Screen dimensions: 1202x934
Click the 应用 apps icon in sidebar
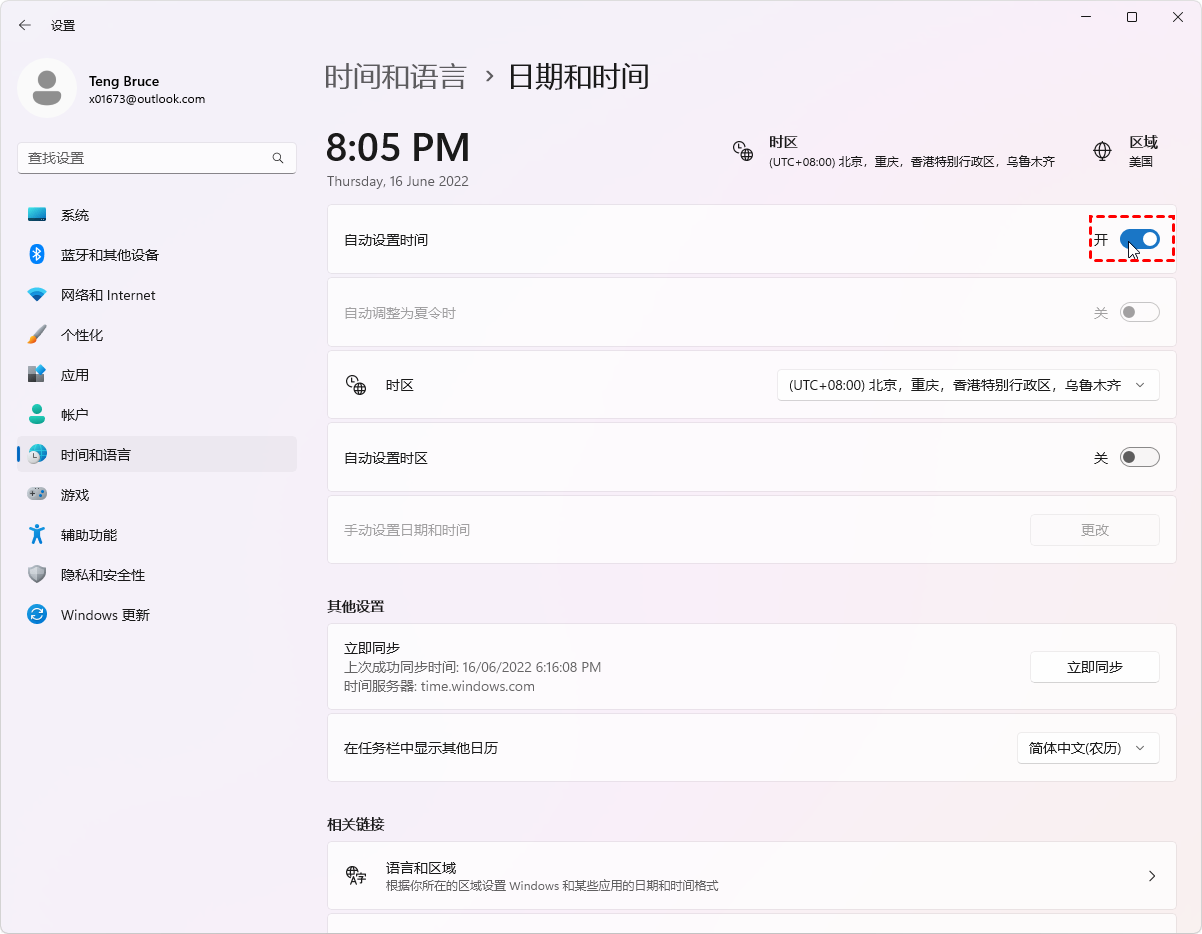coord(37,375)
